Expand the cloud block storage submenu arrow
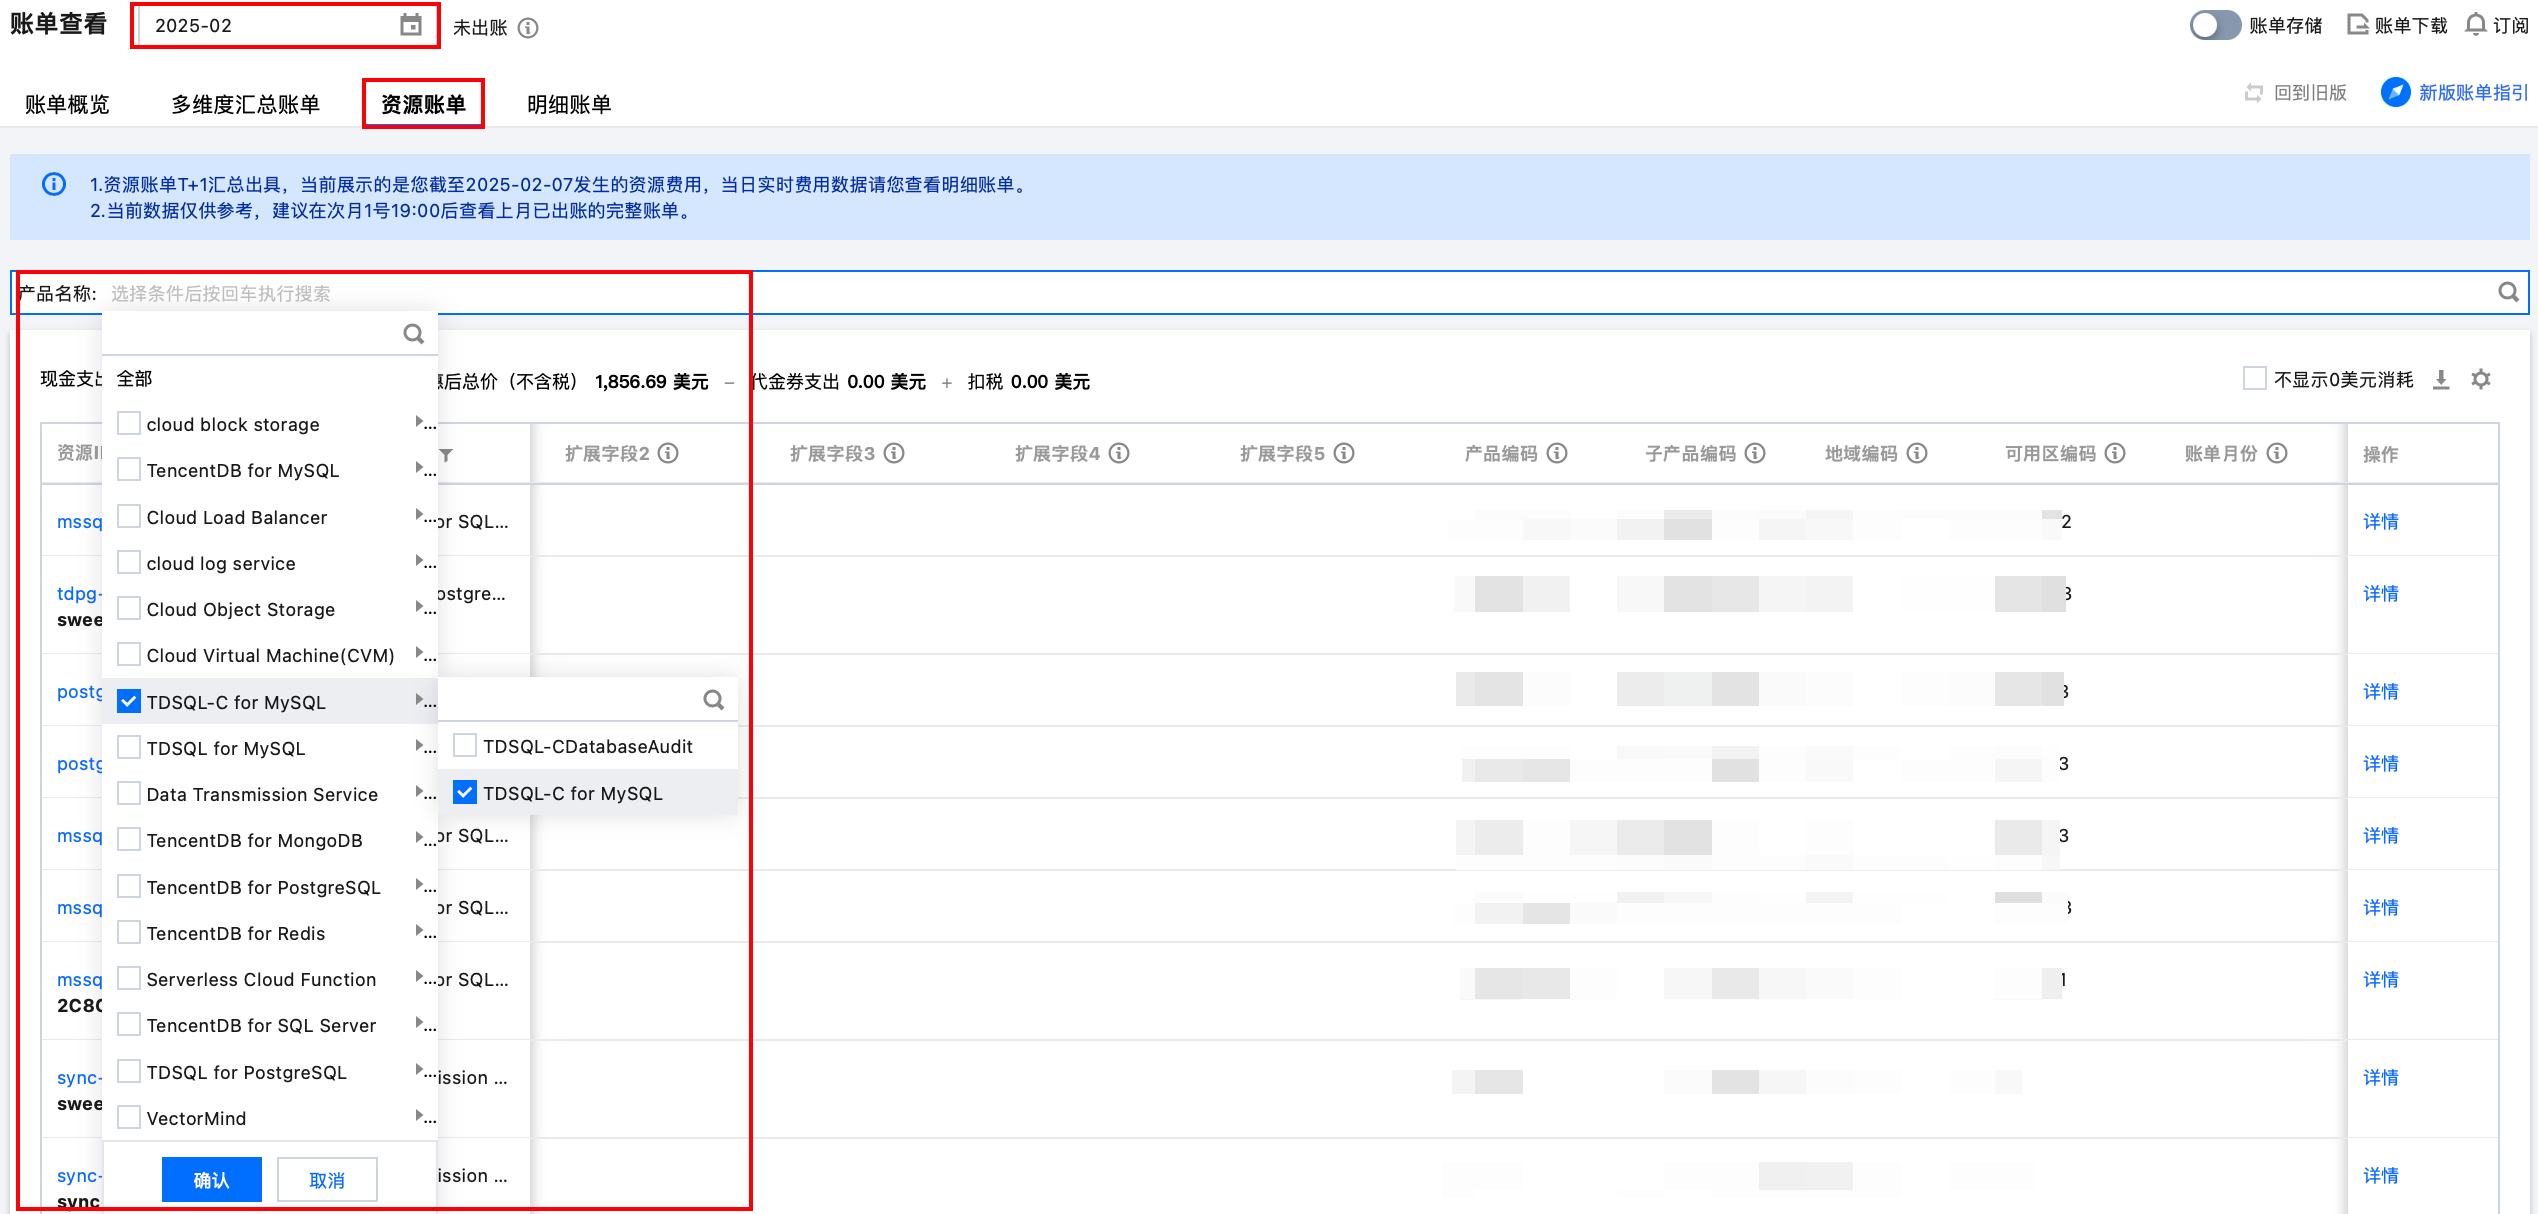2538x1214 pixels. [x=420, y=423]
